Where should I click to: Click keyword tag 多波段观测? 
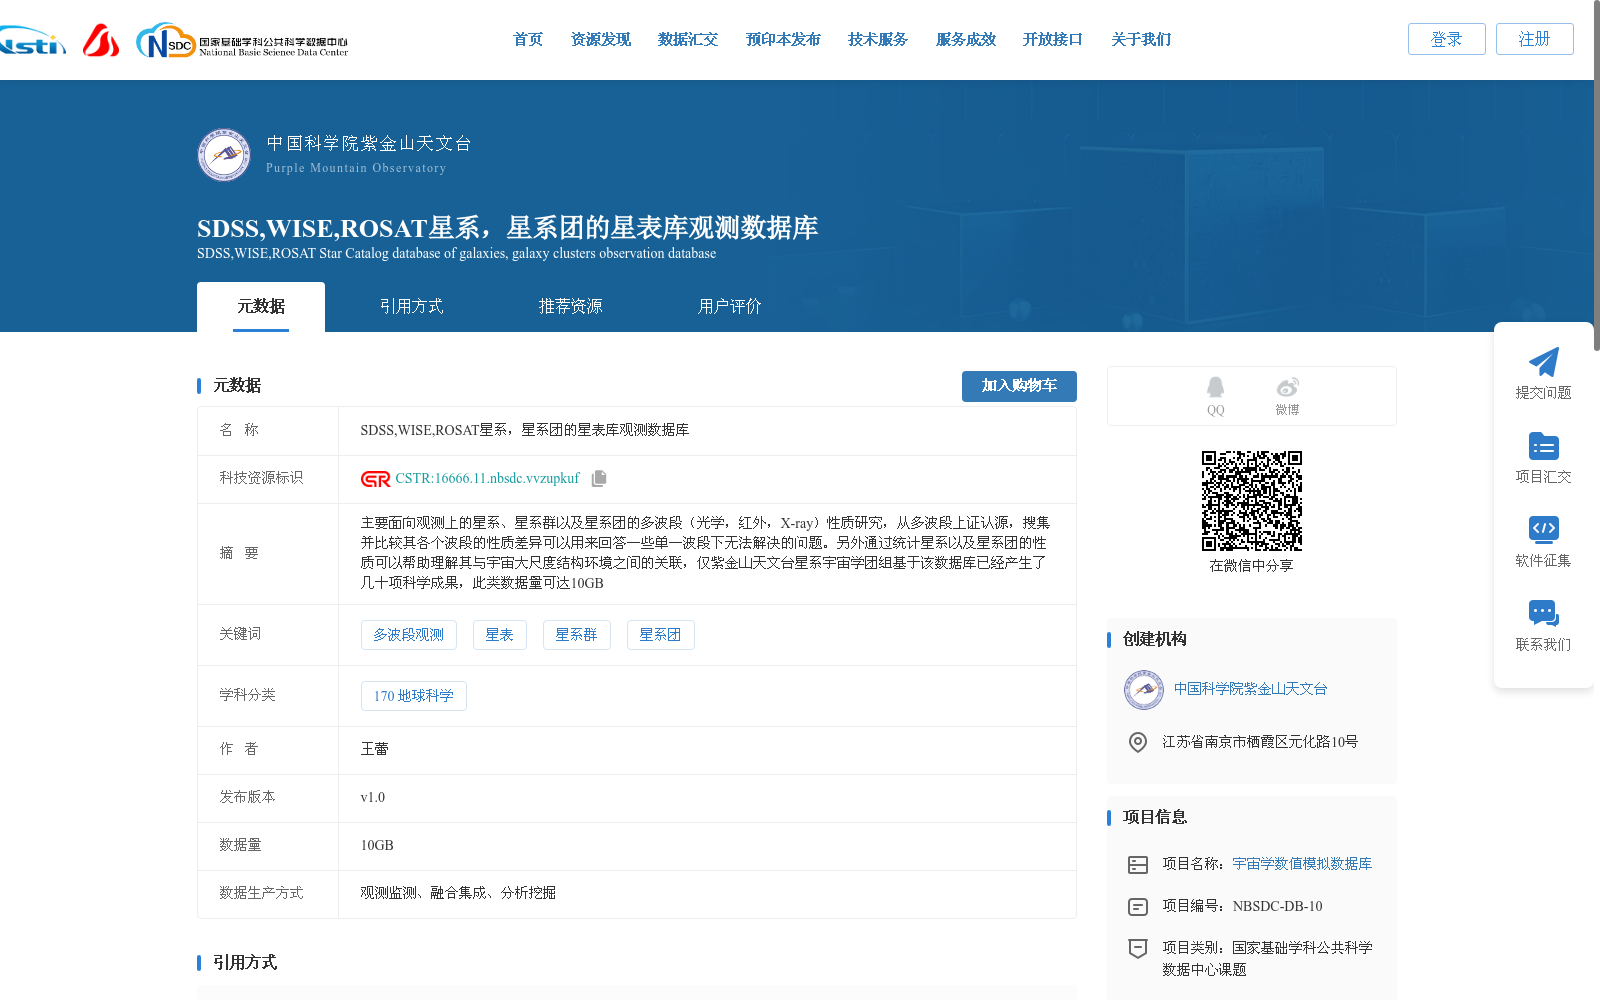409,635
